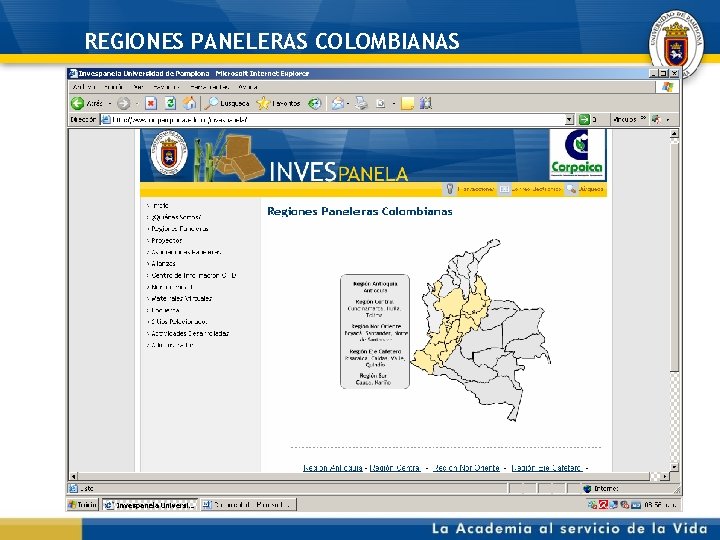Open the Búsqueda search toolbar button
Image resolution: width=720 pixels, height=540 pixels.
(227, 103)
